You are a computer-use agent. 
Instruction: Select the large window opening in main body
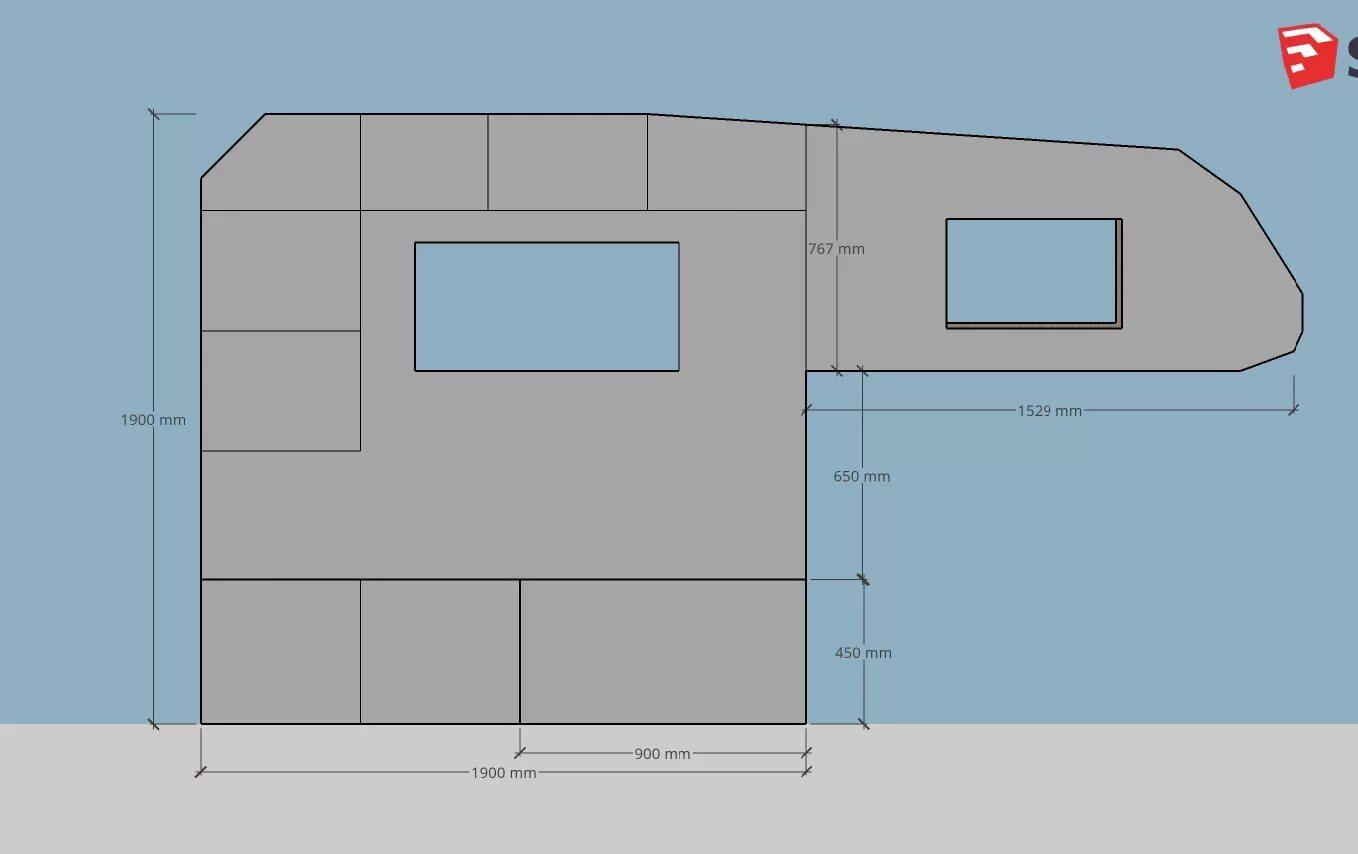coord(546,306)
